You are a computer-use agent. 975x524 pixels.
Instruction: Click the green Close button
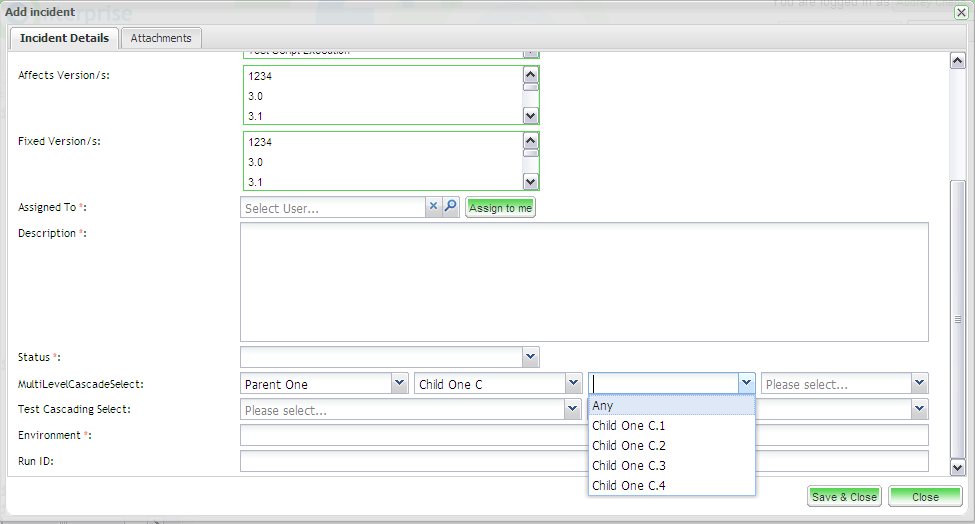[x=925, y=497]
